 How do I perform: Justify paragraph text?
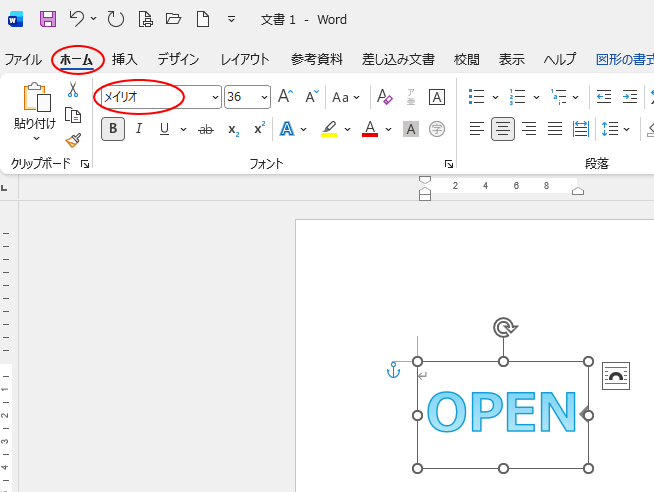pyautogui.click(x=555, y=129)
